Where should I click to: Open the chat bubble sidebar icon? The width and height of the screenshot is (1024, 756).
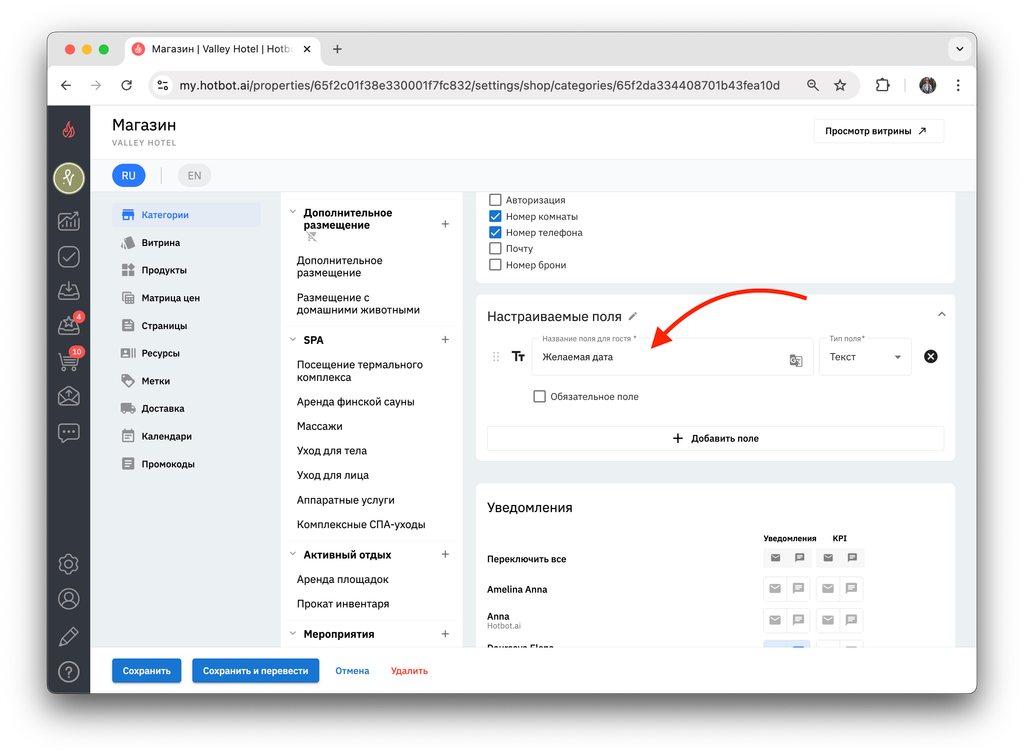pos(69,433)
